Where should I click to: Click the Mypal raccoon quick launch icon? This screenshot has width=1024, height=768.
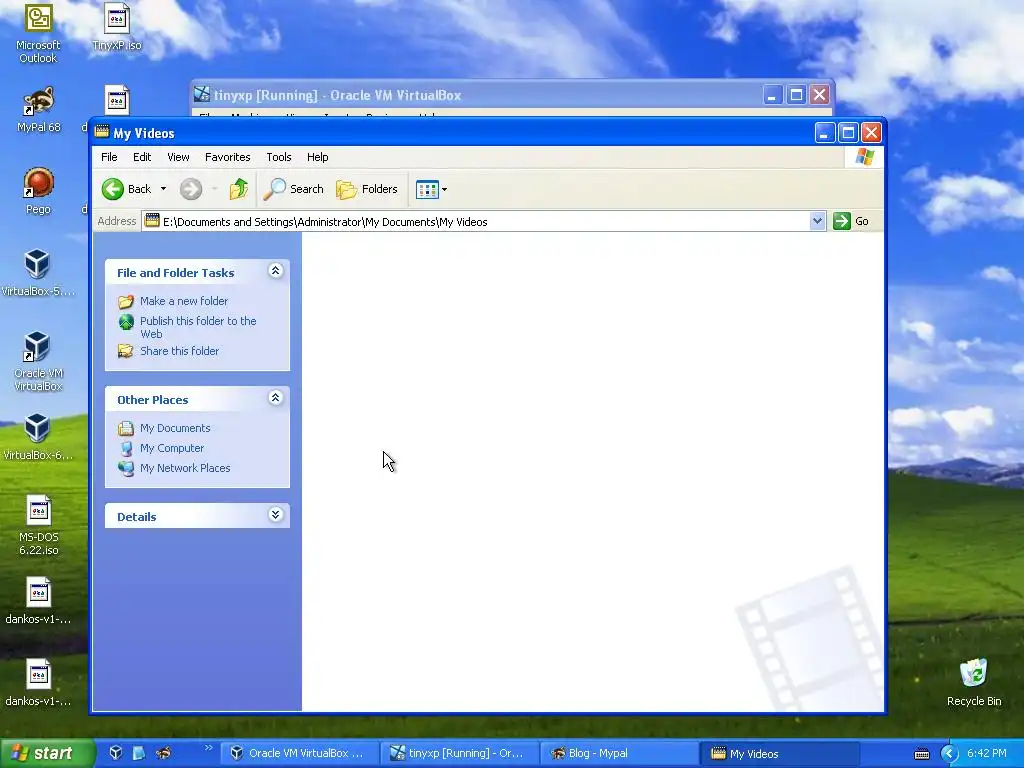tap(163, 753)
